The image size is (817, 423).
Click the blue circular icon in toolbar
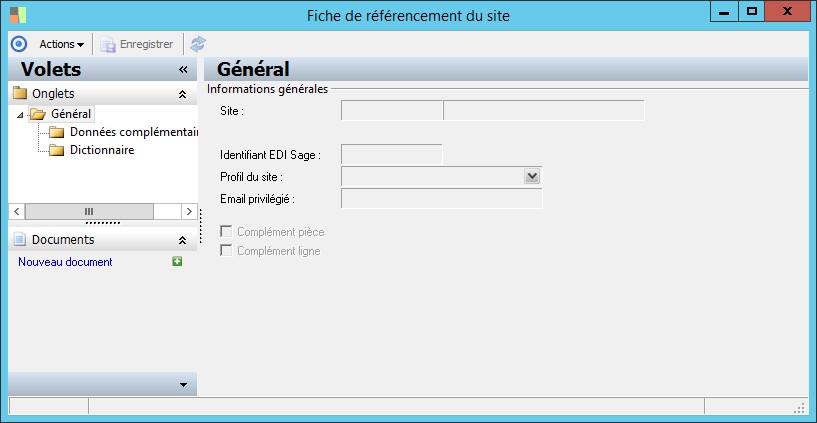coord(18,44)
